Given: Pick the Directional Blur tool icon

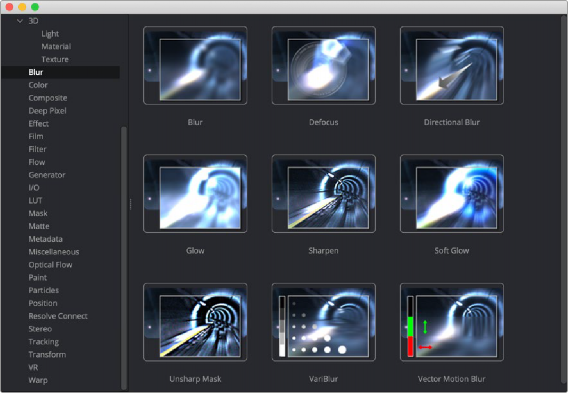Looking at the screenshot, I should [x=452, y=66].
